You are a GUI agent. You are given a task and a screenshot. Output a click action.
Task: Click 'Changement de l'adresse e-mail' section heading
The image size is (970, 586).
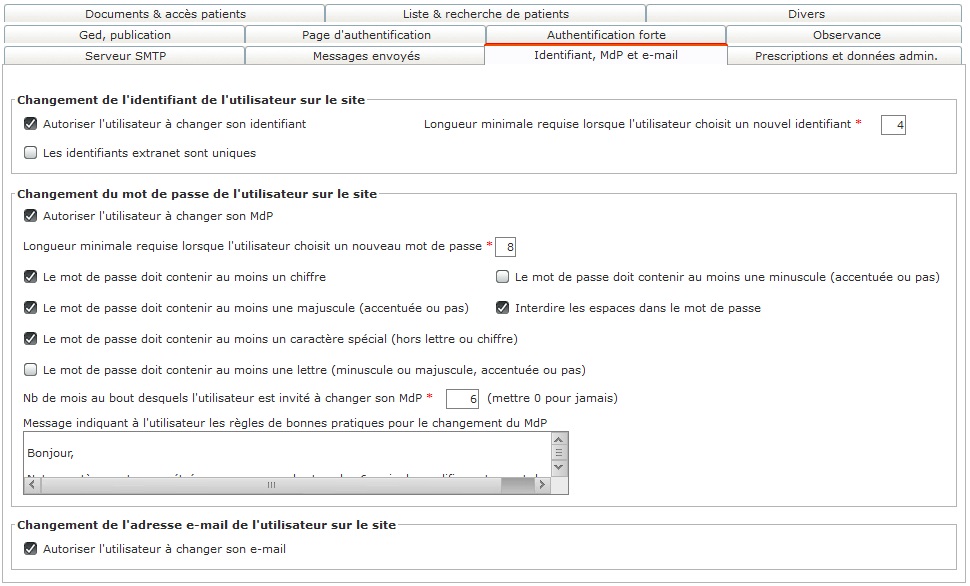click(x=207, y=525)
